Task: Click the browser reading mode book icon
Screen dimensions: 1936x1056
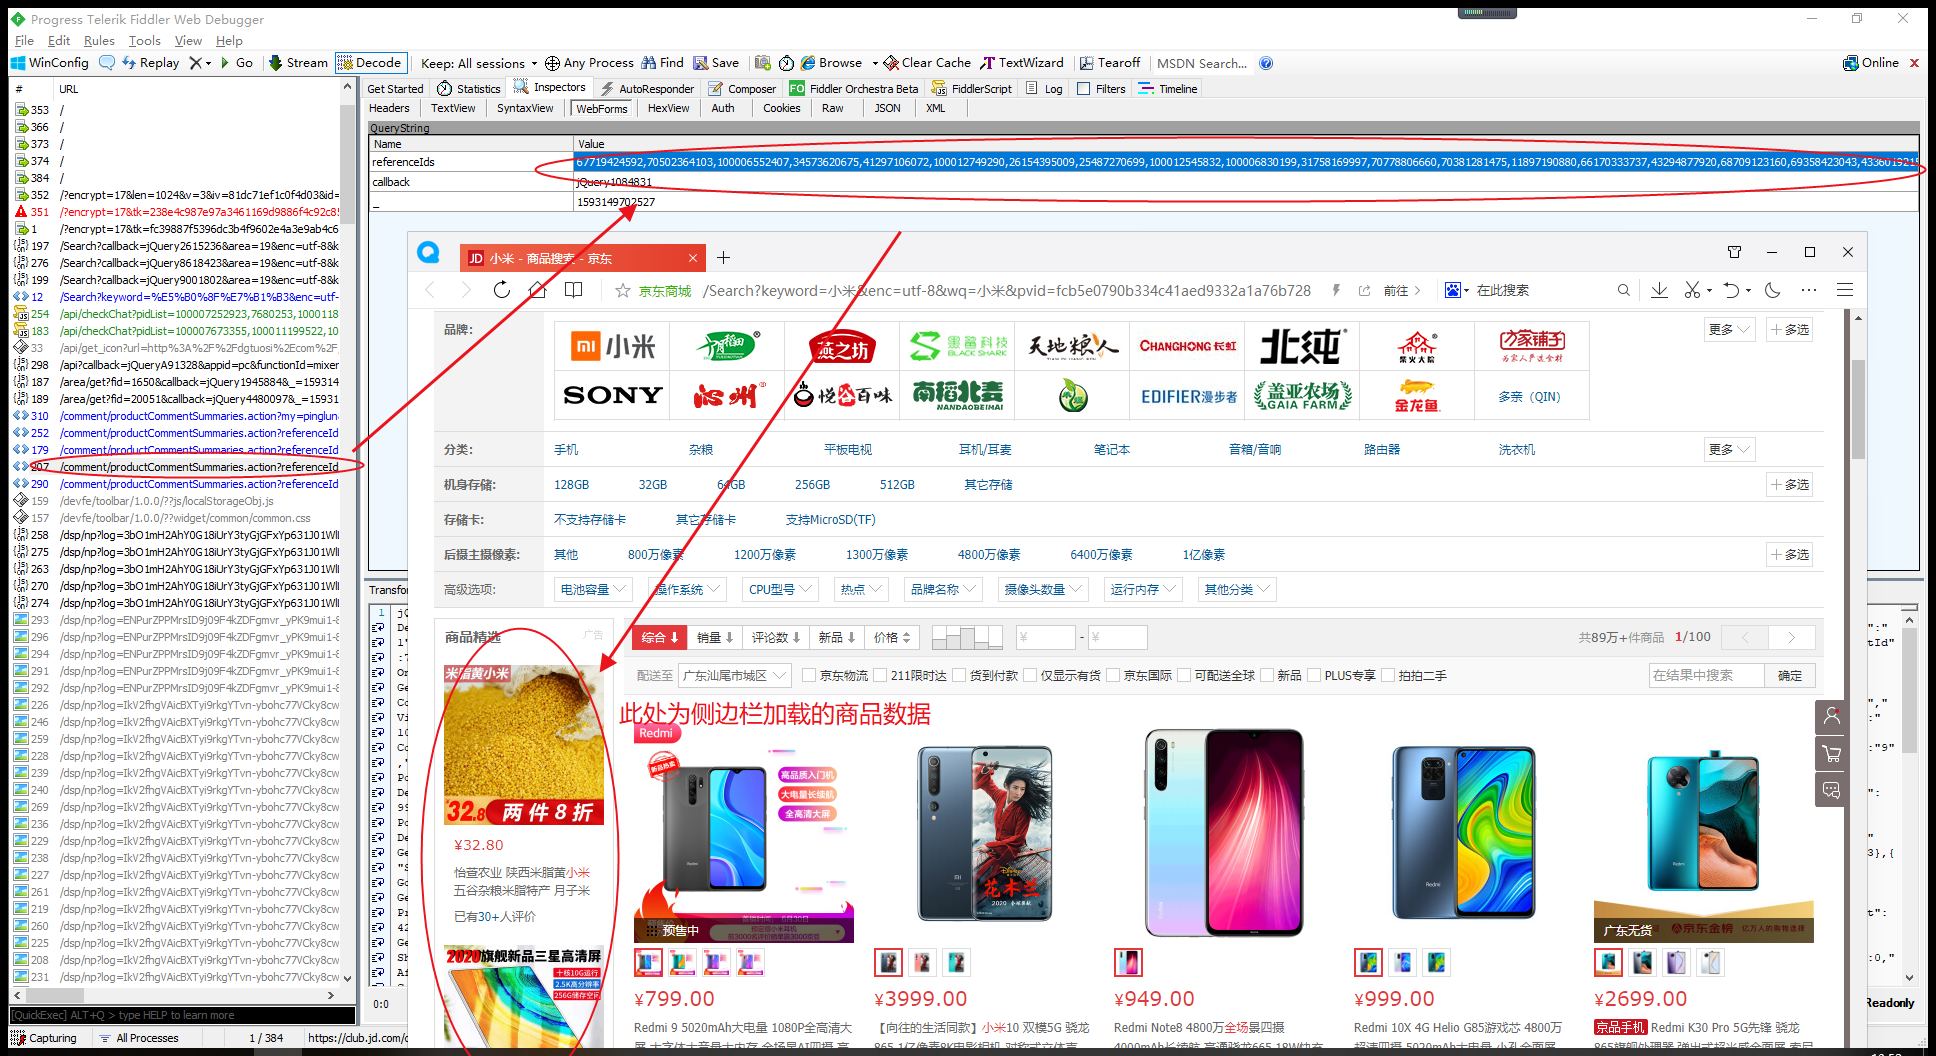Action: pyautogui.click(x=574, y=290)
